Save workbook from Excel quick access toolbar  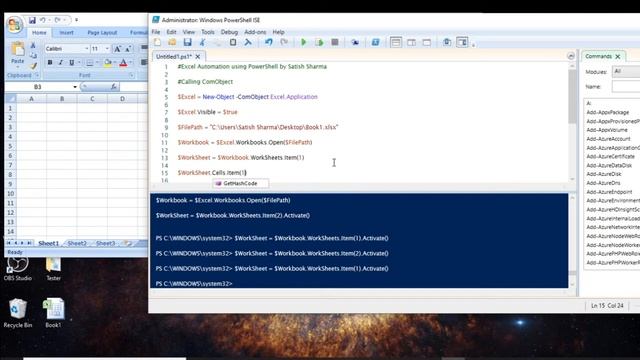32,20
